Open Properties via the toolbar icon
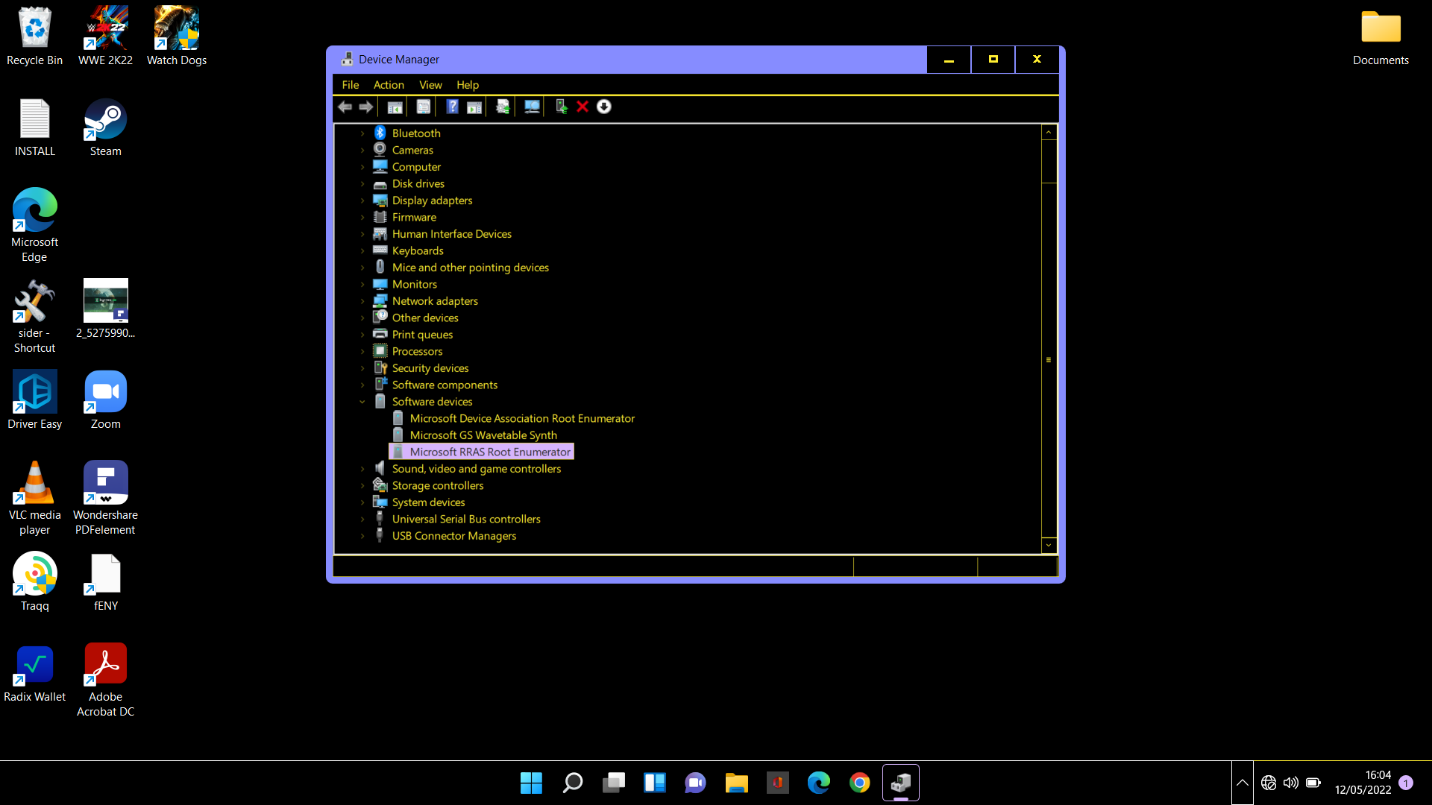Image resolution: width=1432 pixels, height=805 pixels. pos(424,107)
